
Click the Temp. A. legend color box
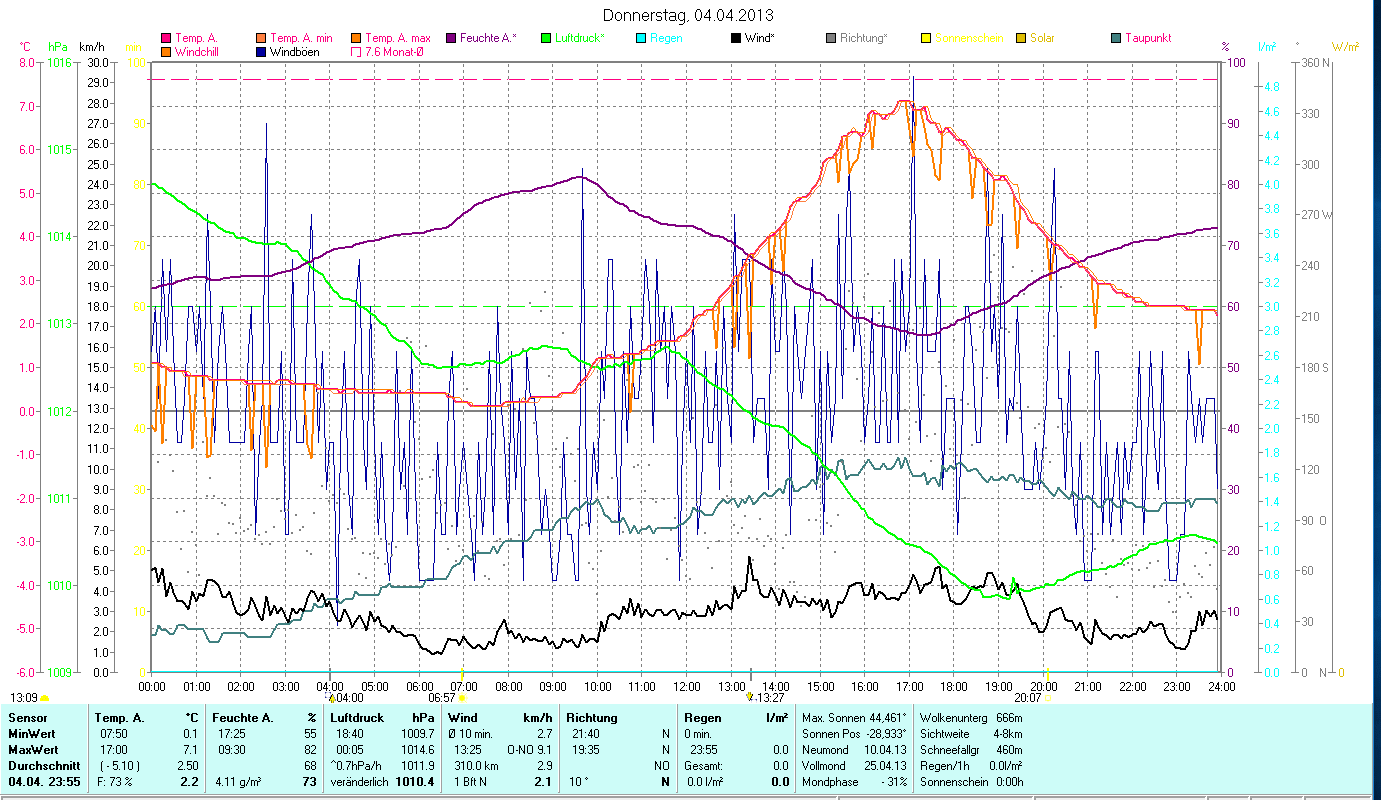point(166,38)
